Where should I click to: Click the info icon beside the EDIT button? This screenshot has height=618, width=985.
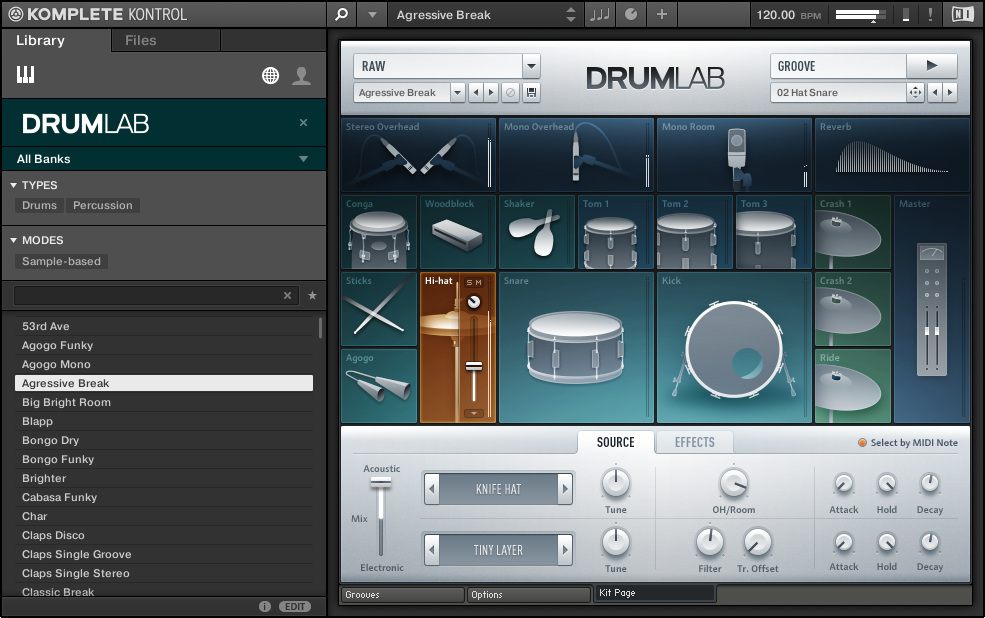264,606
